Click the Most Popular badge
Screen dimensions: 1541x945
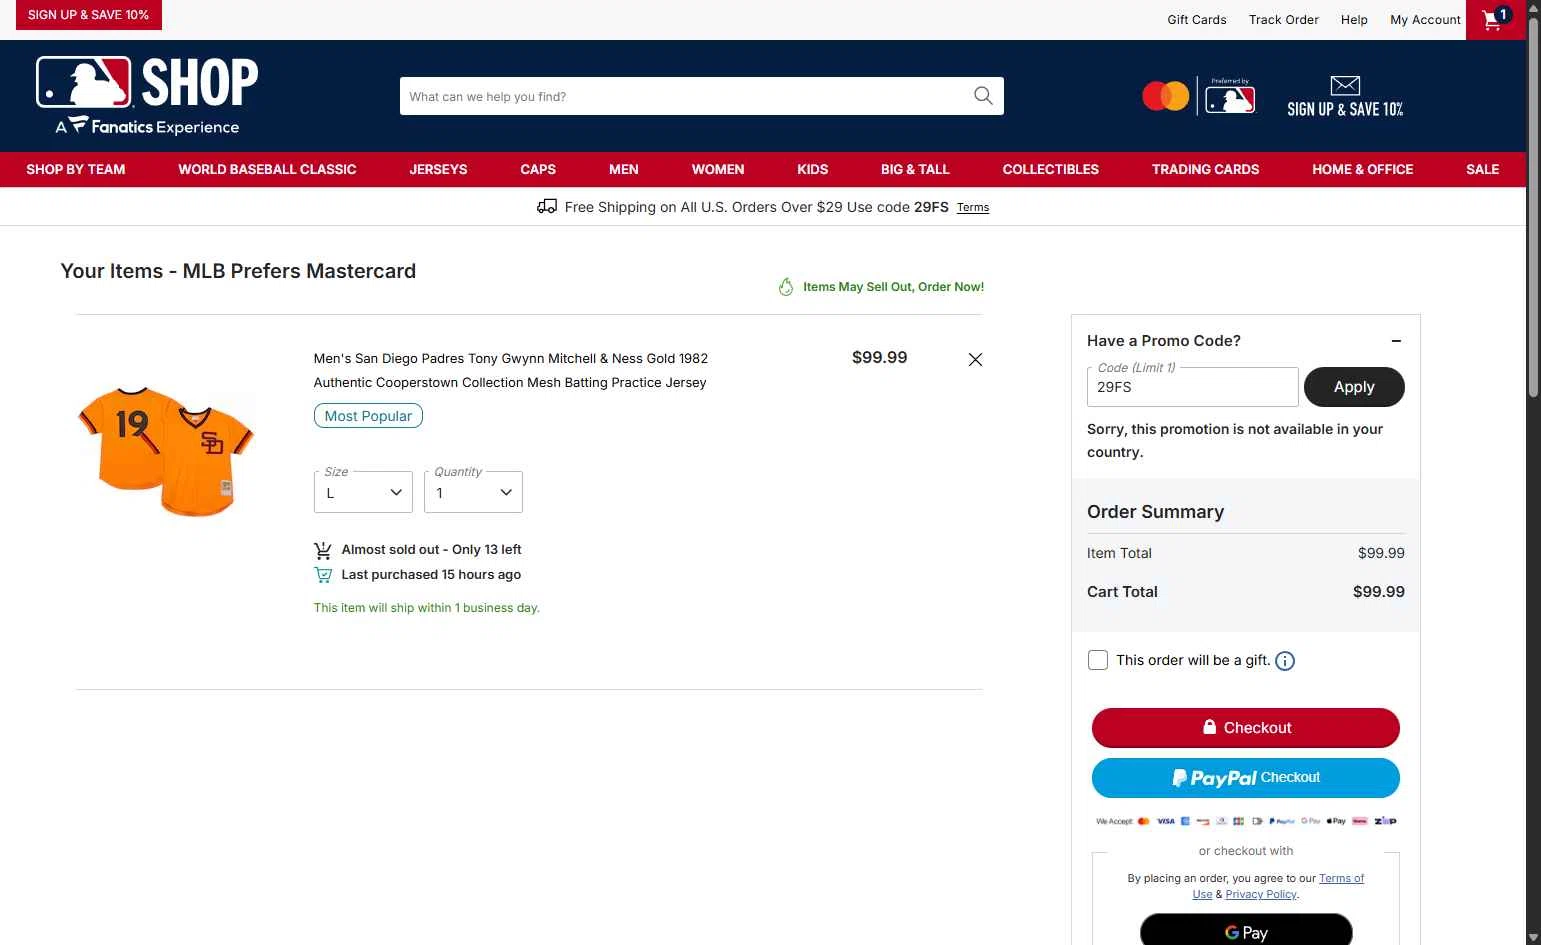tap(368, 416)
